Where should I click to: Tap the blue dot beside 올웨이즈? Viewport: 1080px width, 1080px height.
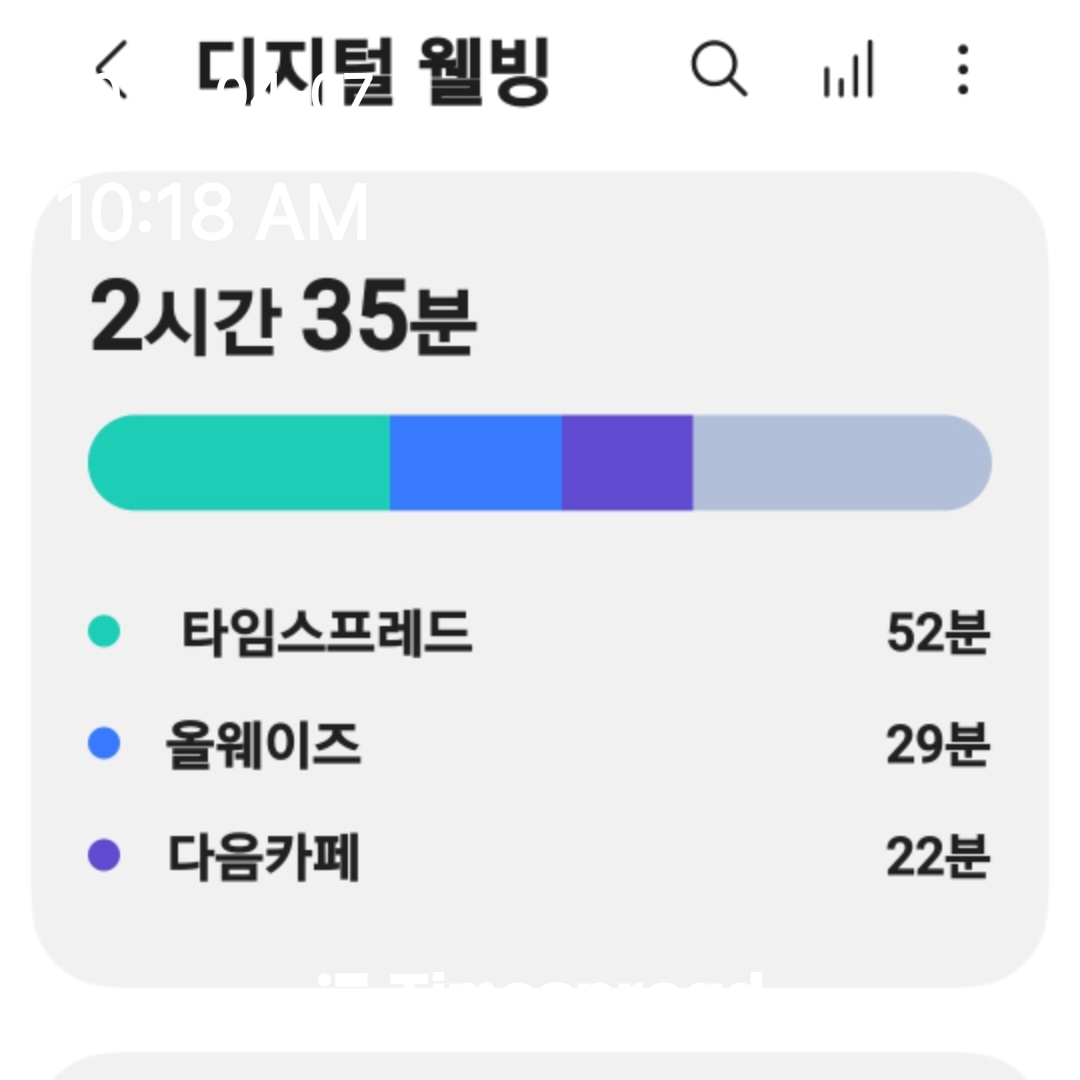coord(104,744)
